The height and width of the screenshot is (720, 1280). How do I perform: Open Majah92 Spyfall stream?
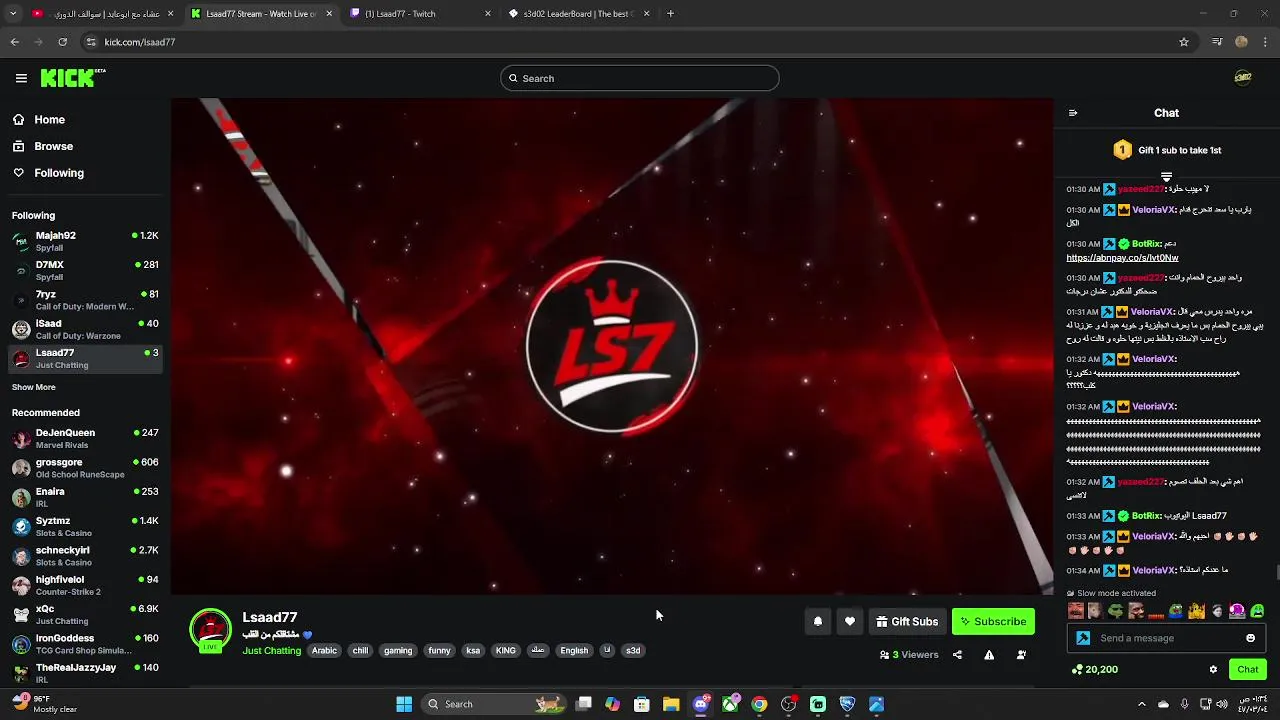[85, 241]
